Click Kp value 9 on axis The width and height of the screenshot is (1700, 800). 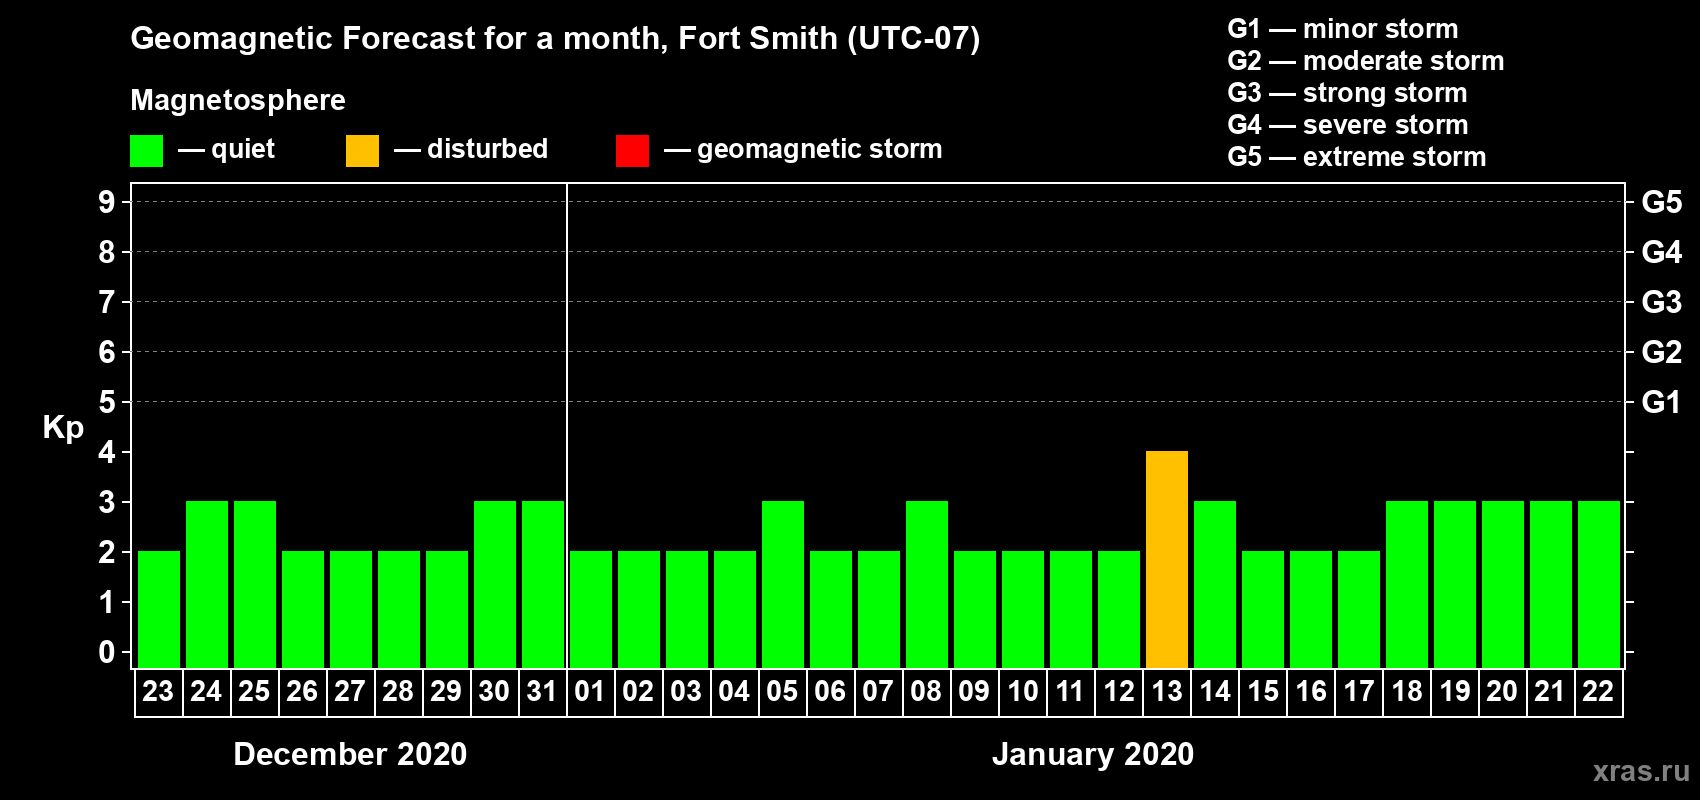tap(107, 202)
